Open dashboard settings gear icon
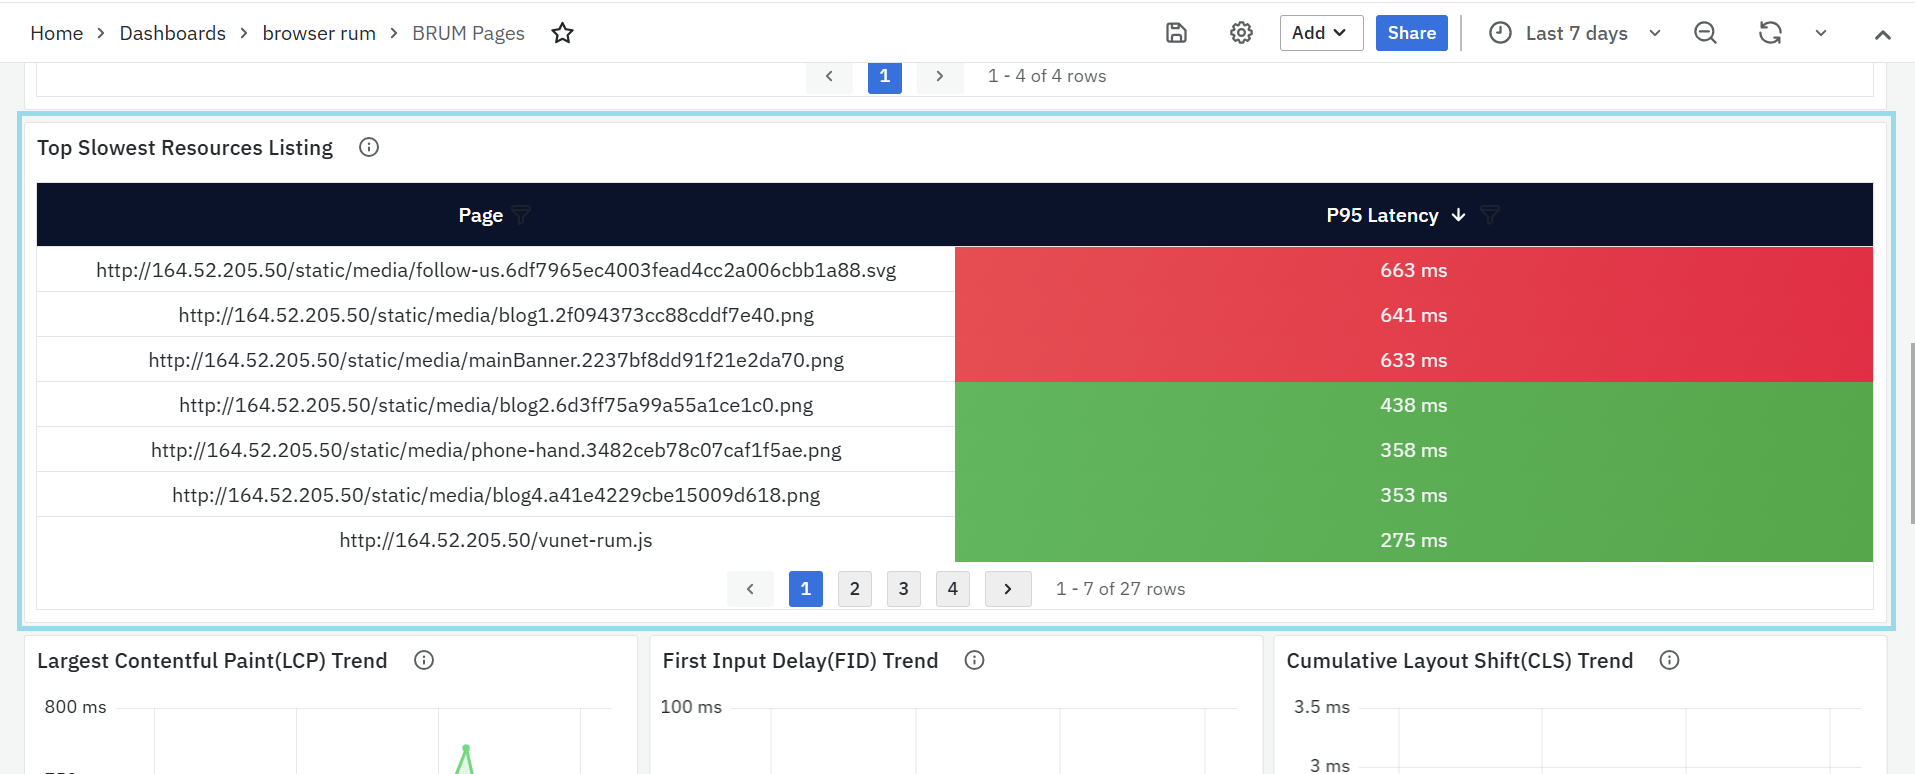Screen dimensions: 1915x774 [1241, 33]
